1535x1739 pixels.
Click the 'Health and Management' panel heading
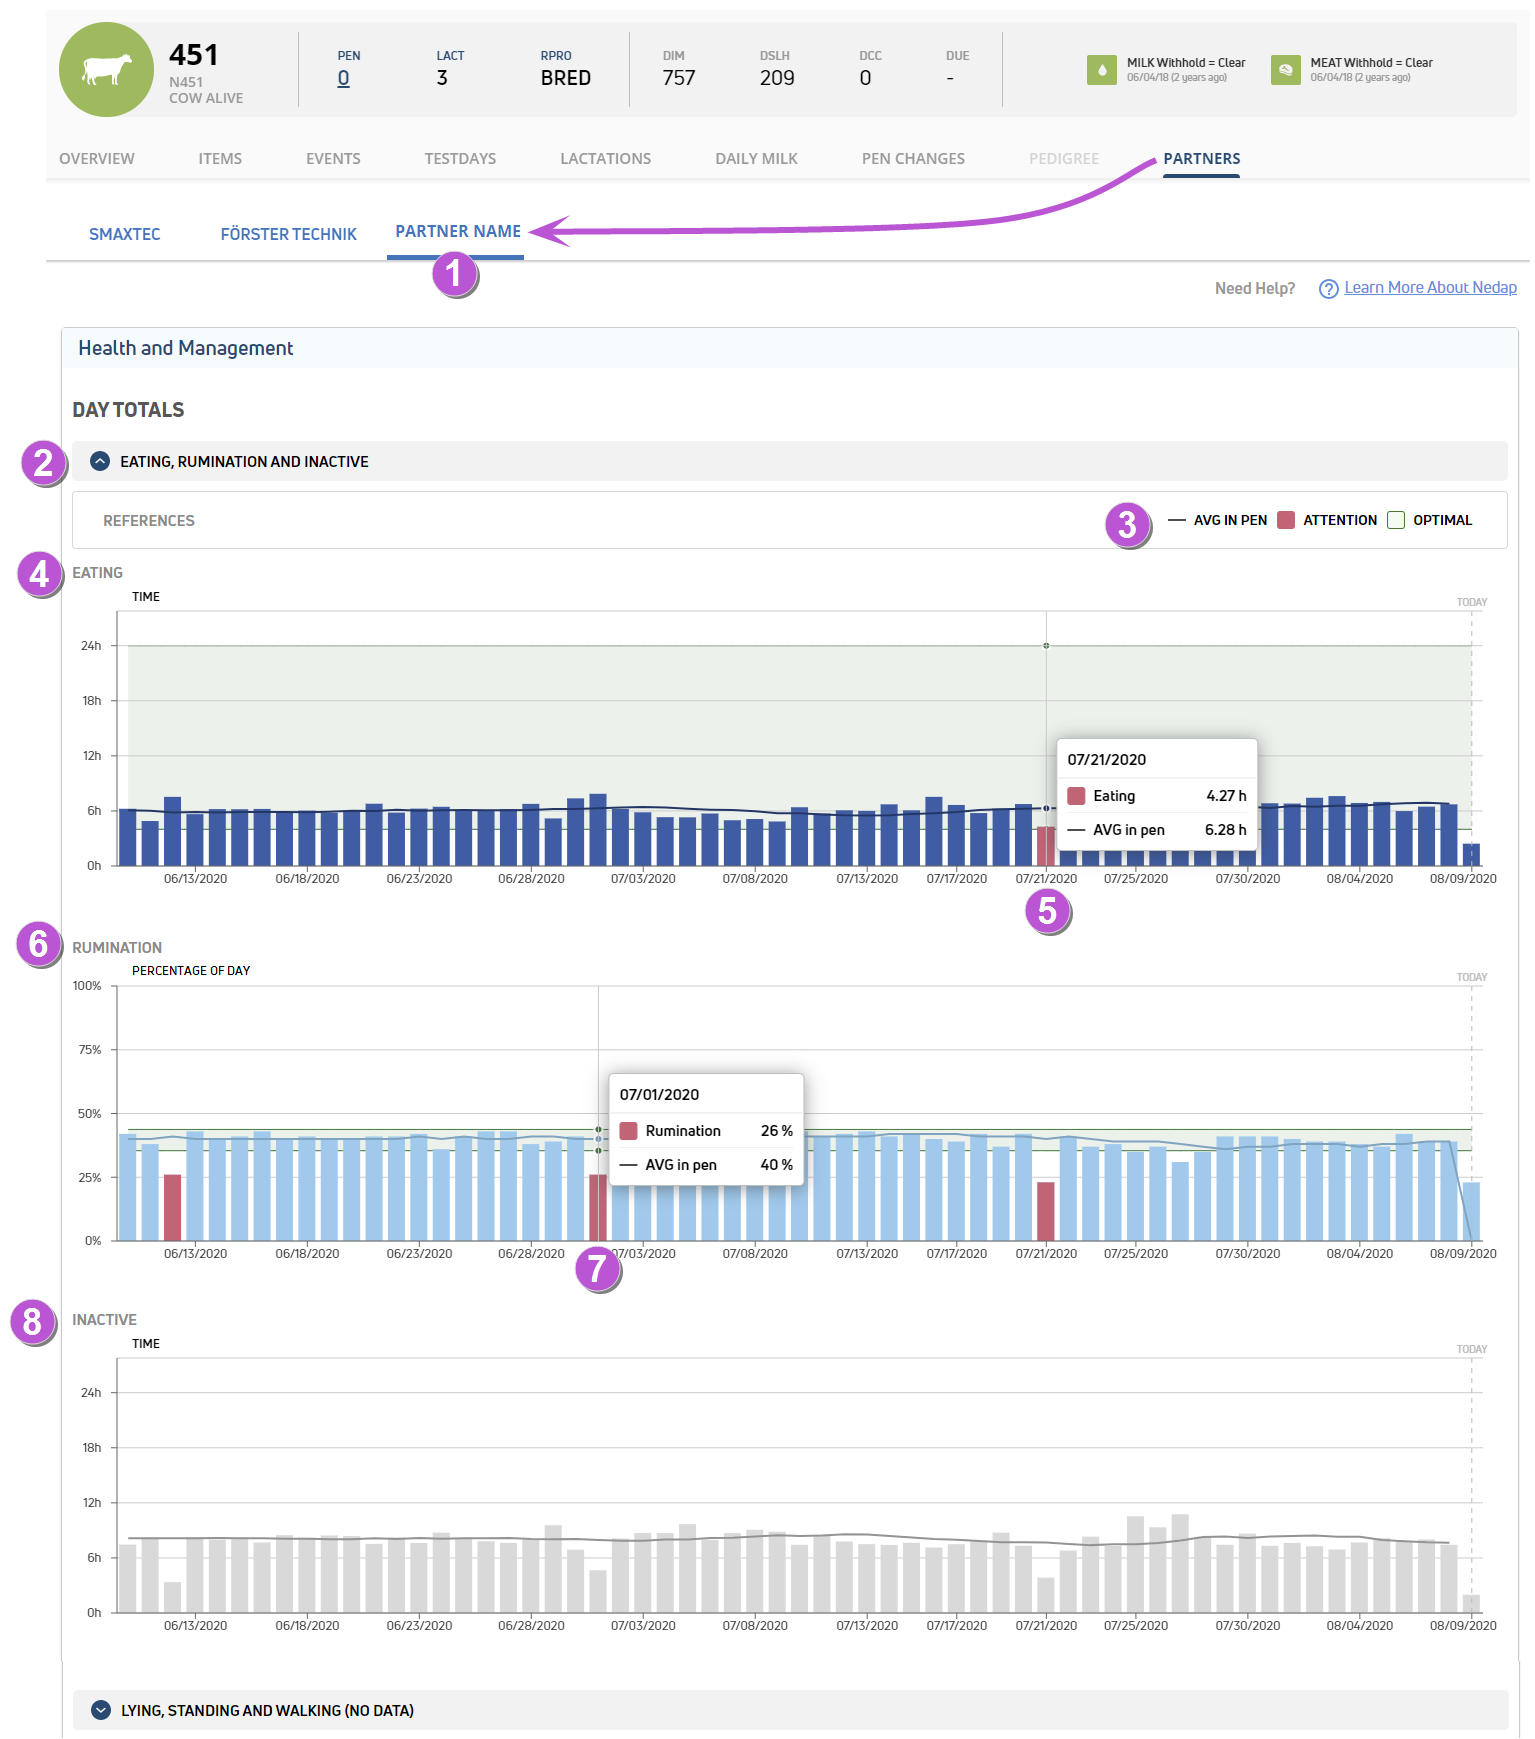click(186, 348)
